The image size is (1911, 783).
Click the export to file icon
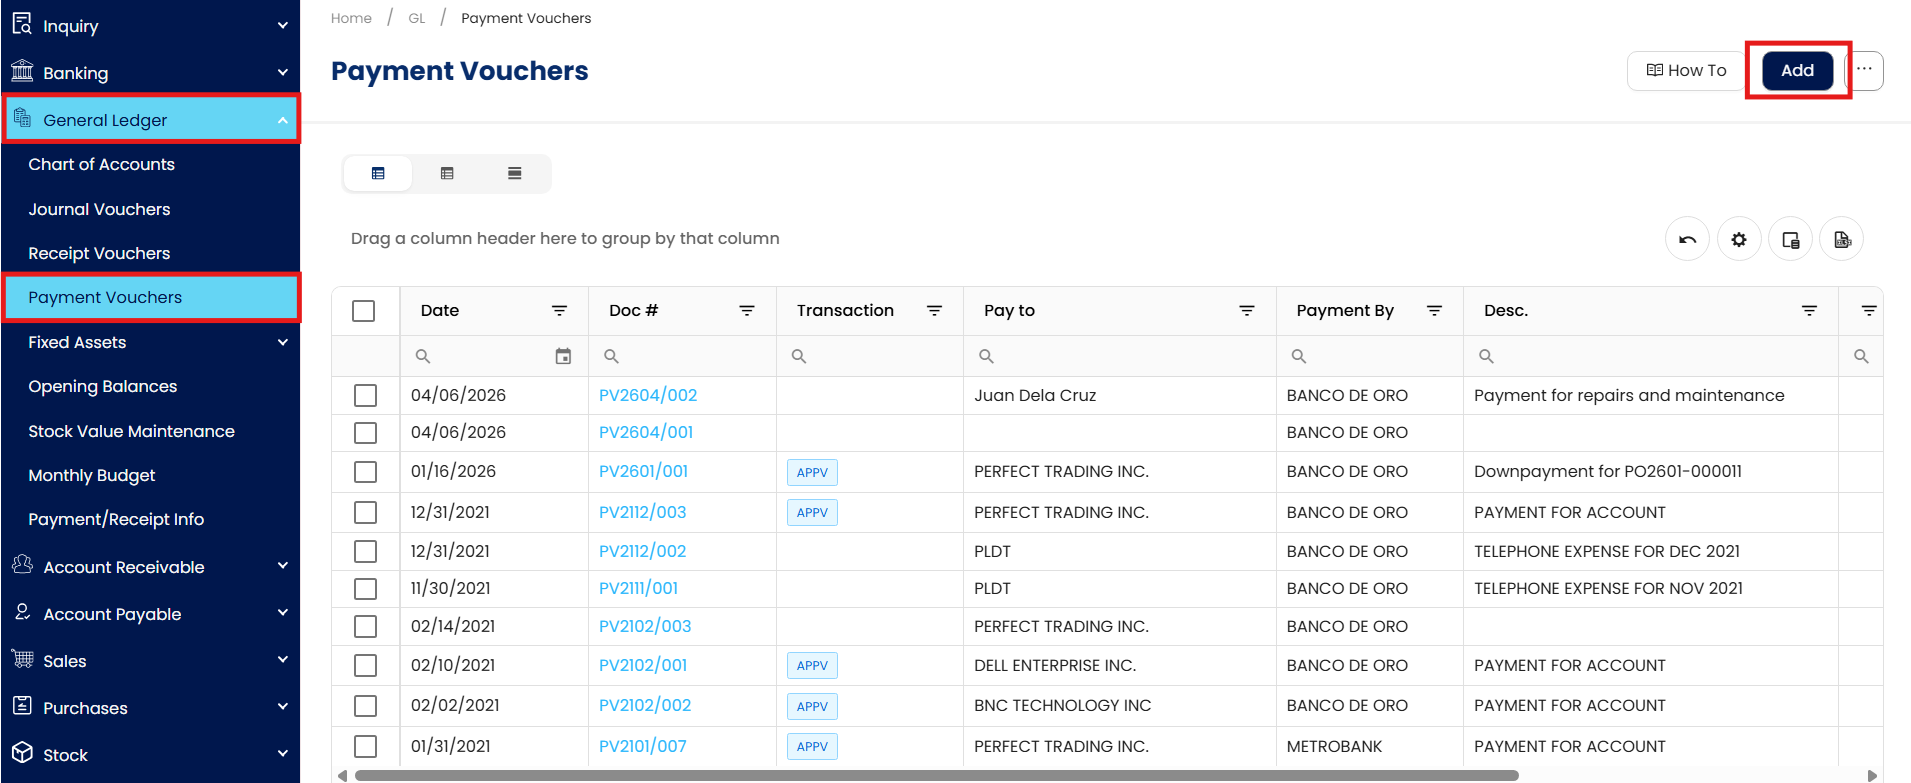click(1842, 239)
